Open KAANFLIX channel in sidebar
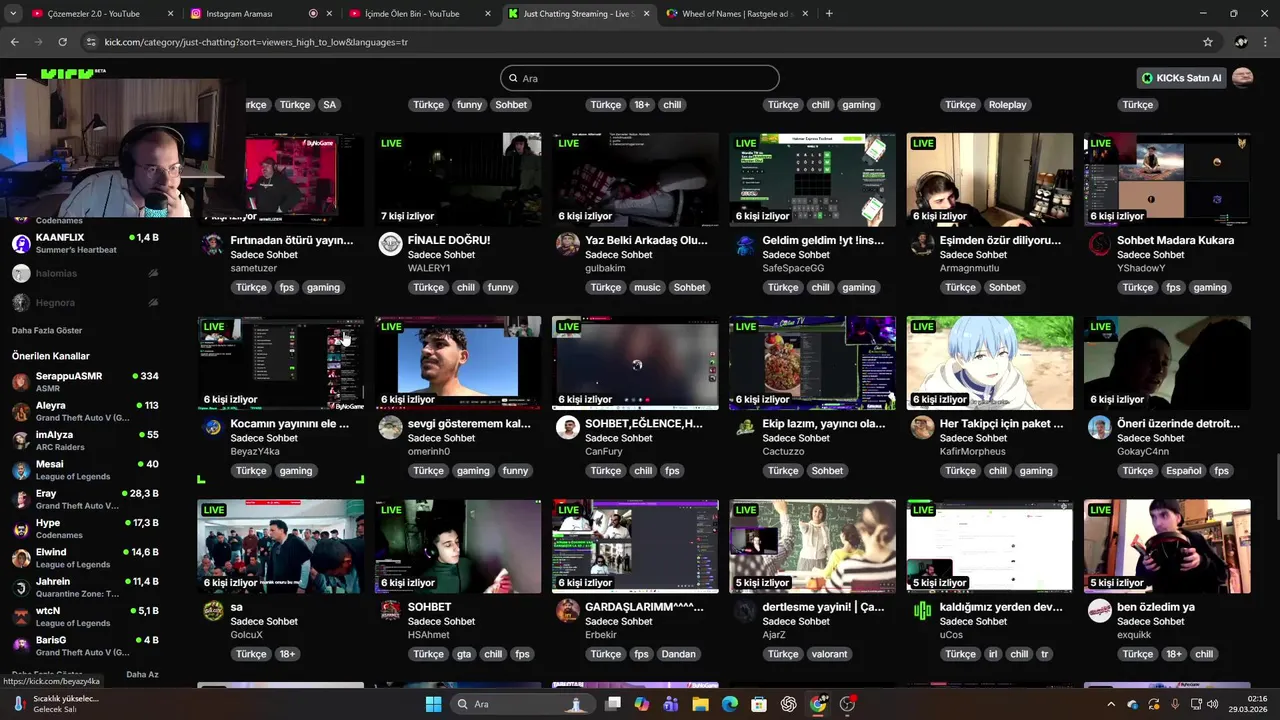This screenshot has width=1280, height=720. point(85,243)
